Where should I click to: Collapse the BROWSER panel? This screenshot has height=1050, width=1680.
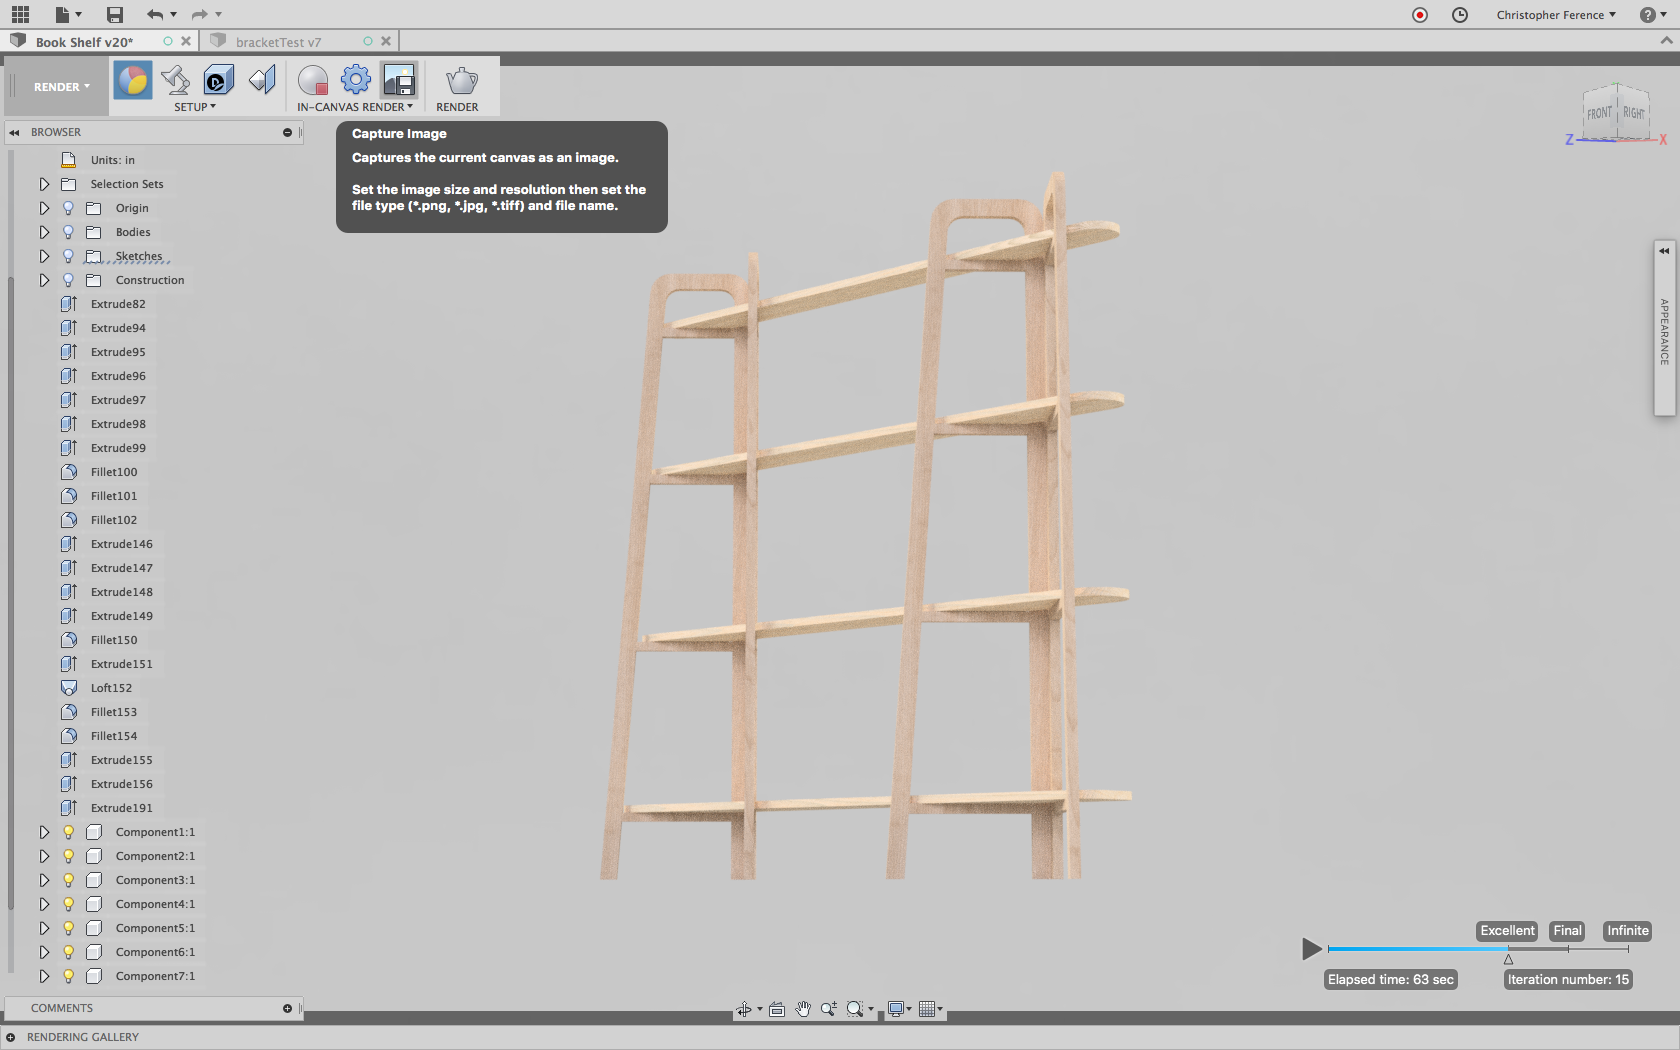click(14, 132)
